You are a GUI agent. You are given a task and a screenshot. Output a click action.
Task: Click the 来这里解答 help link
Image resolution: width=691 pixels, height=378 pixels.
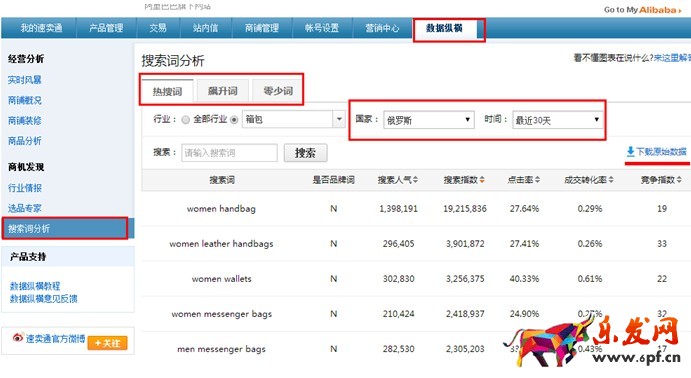672,58
